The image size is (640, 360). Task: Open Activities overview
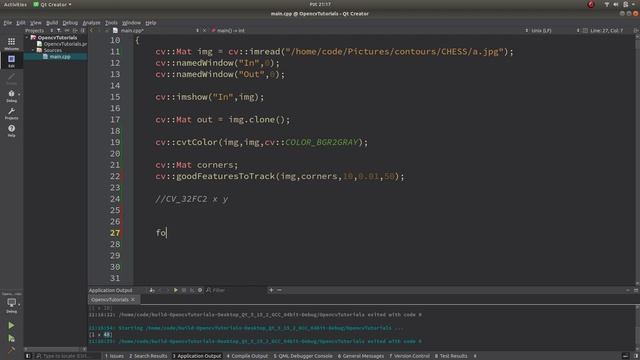coord(15,4)
